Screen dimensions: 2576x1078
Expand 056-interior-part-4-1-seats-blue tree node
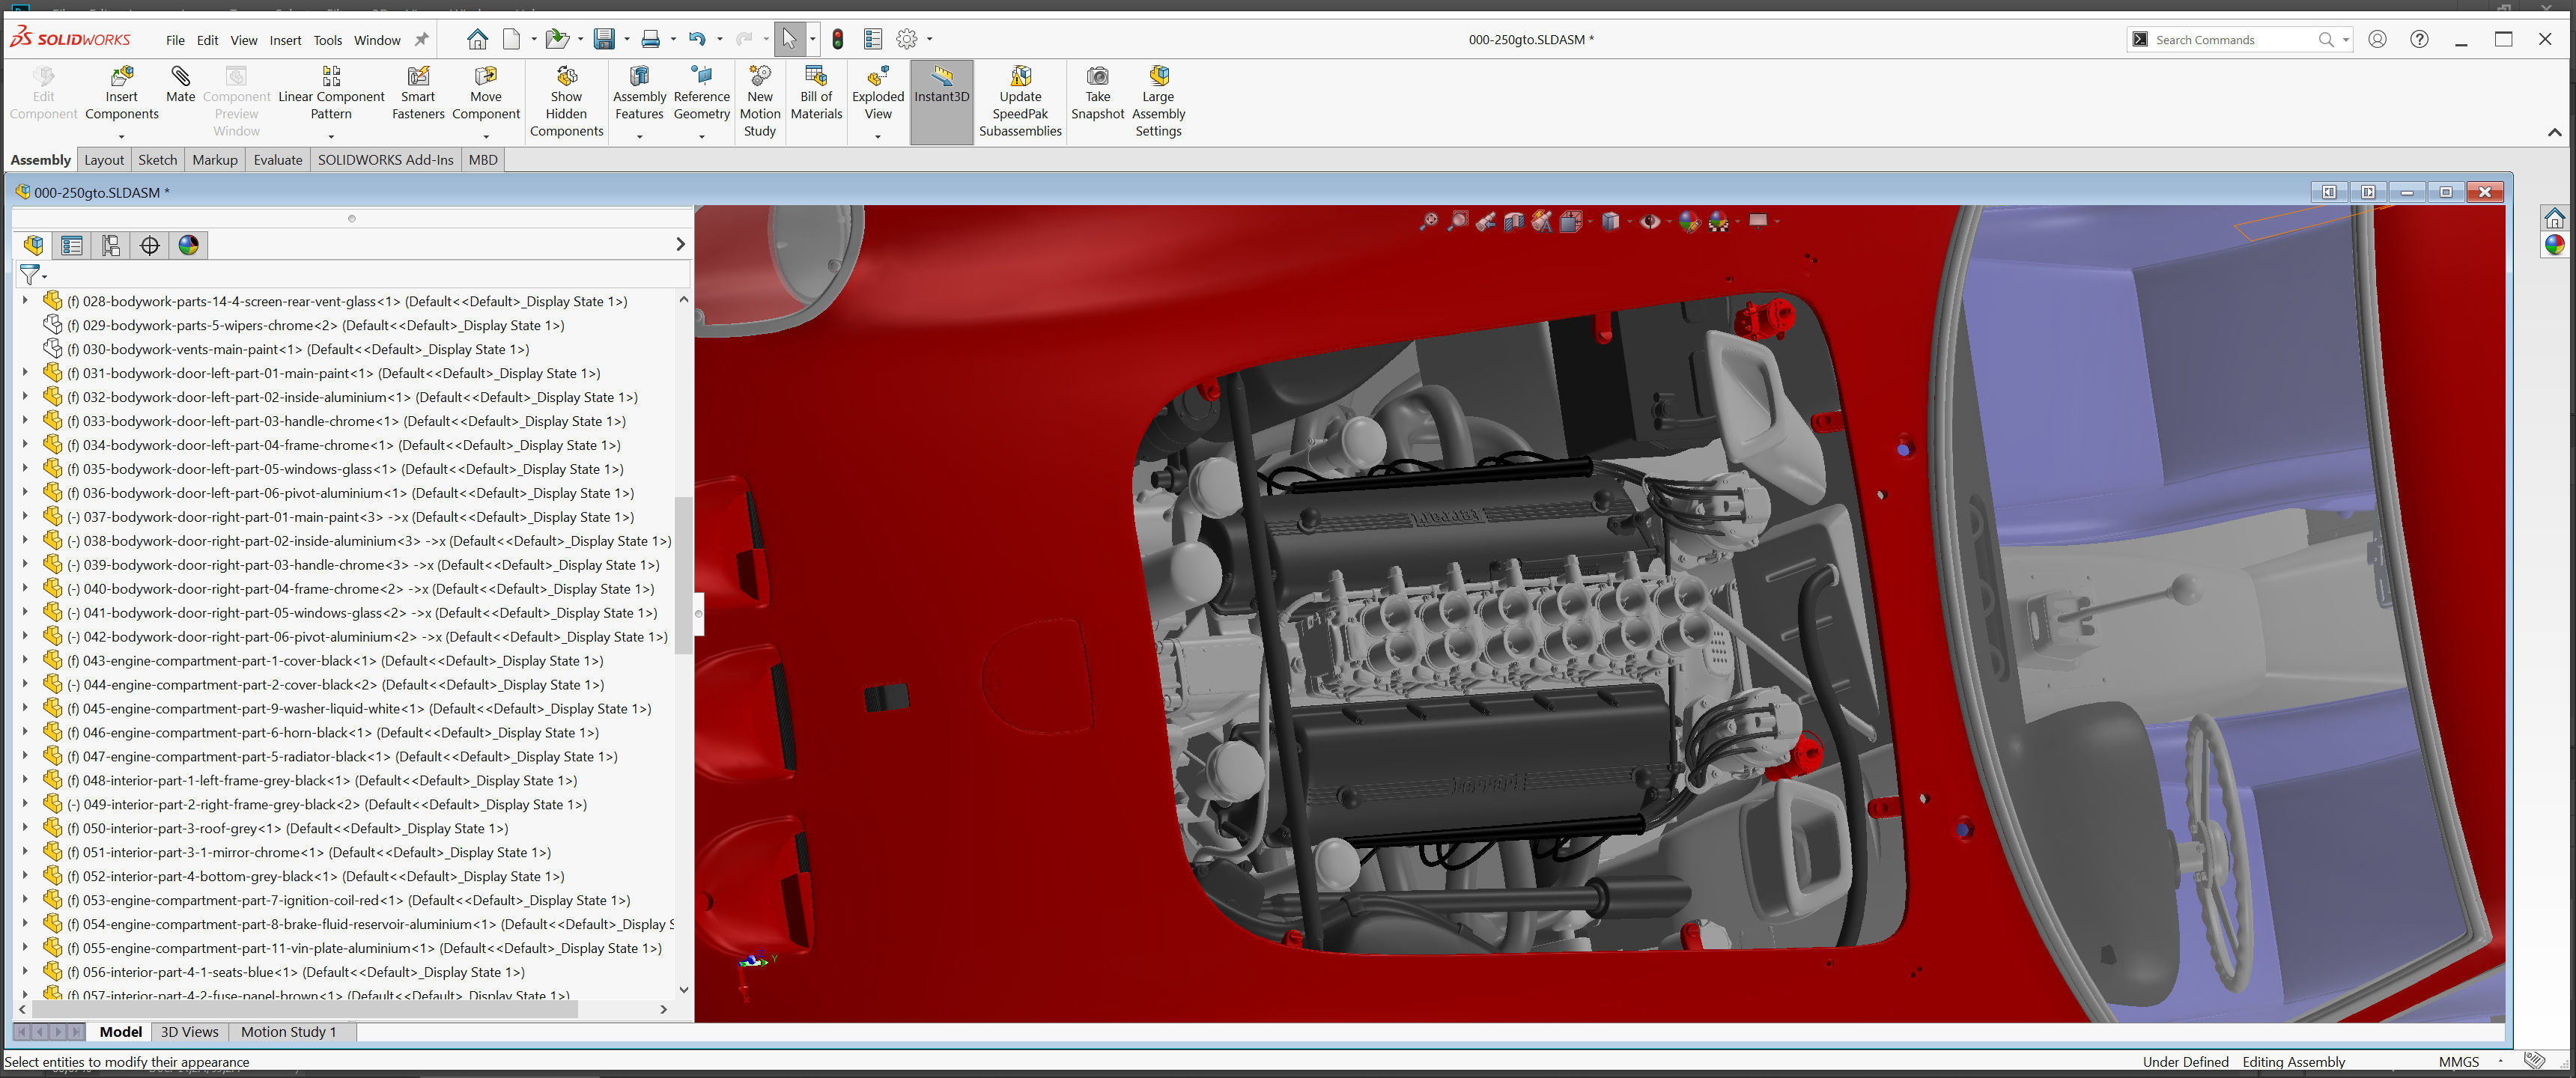pos(25,972)
